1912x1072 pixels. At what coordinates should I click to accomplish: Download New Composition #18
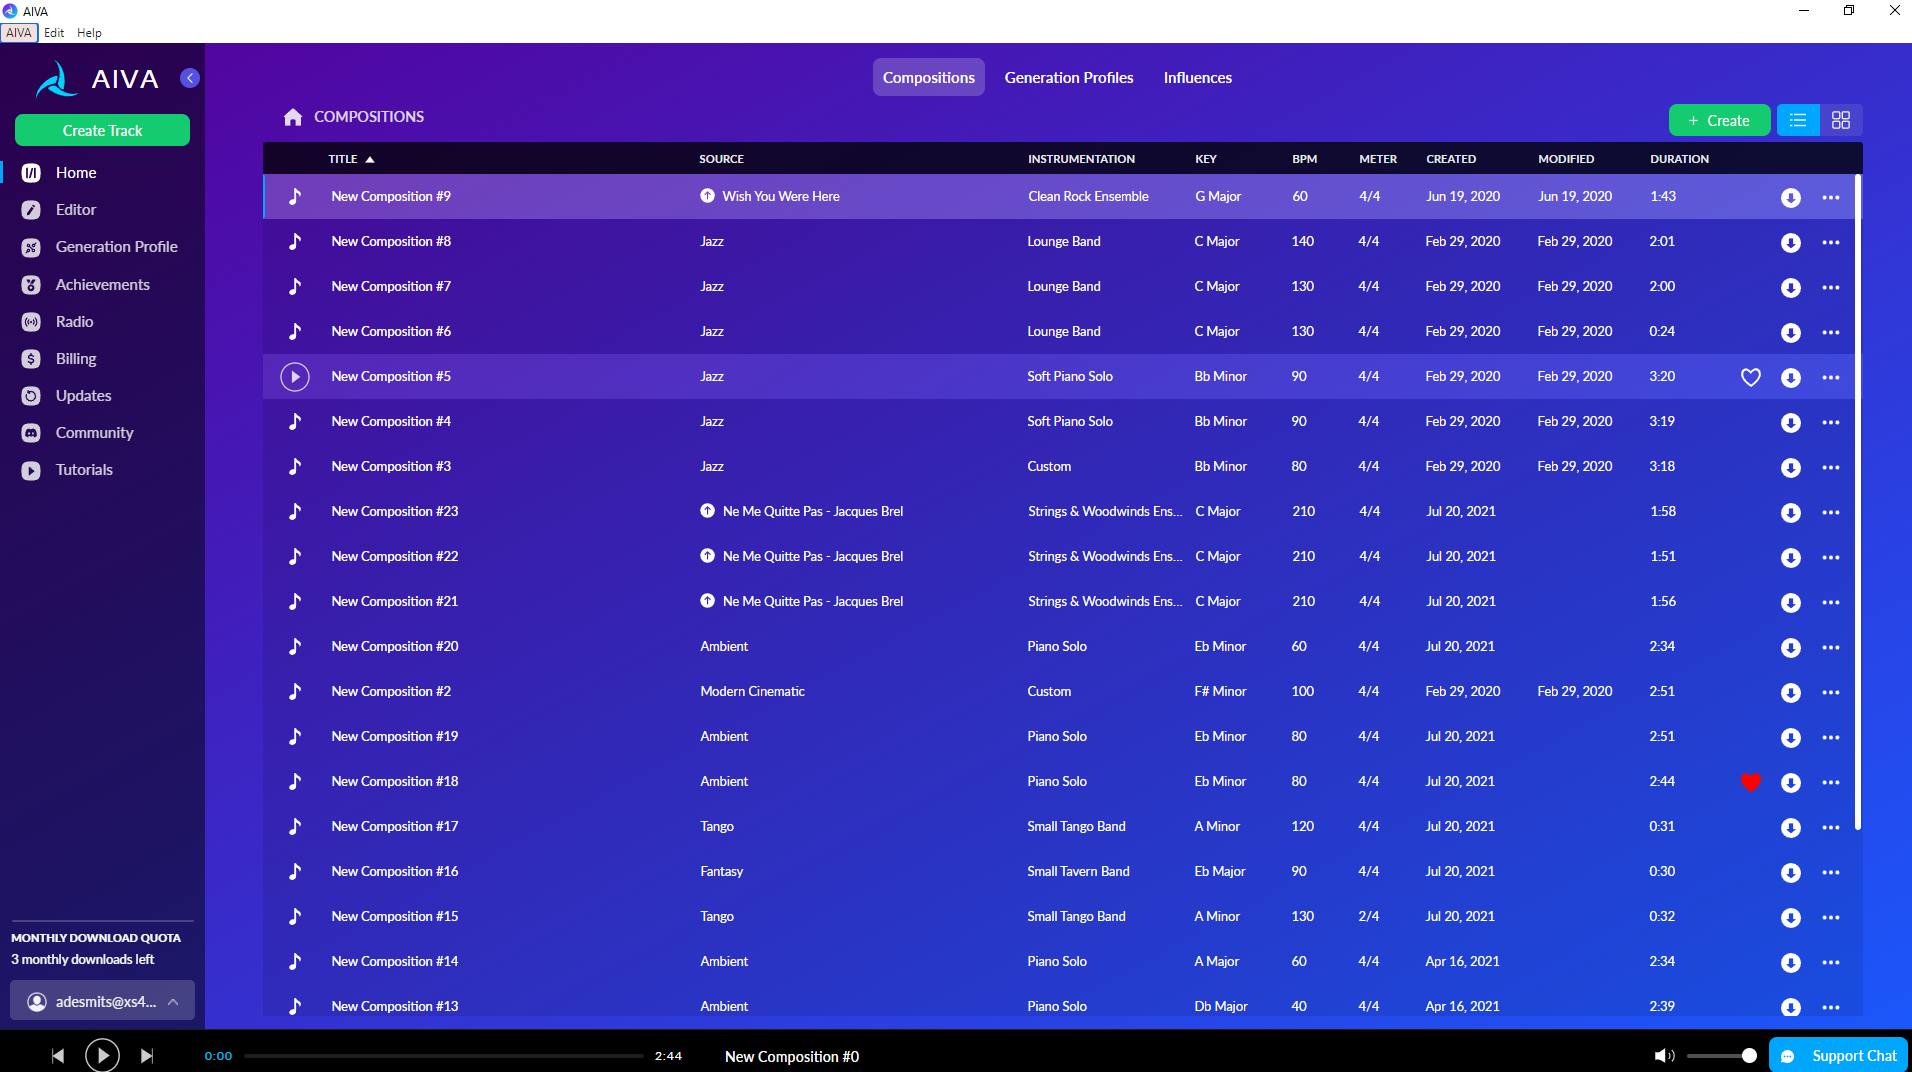tap(1791, 783)
